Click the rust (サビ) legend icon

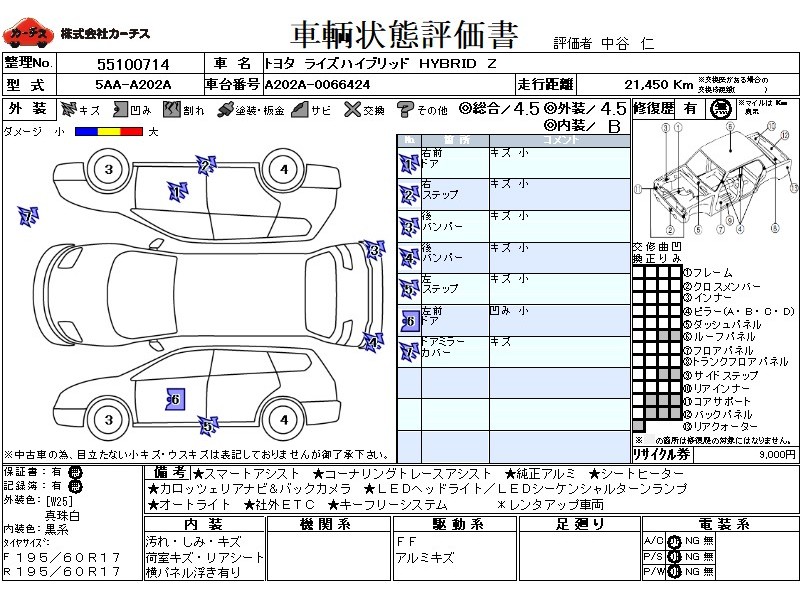pyautogui.click(x=299, y=109)
